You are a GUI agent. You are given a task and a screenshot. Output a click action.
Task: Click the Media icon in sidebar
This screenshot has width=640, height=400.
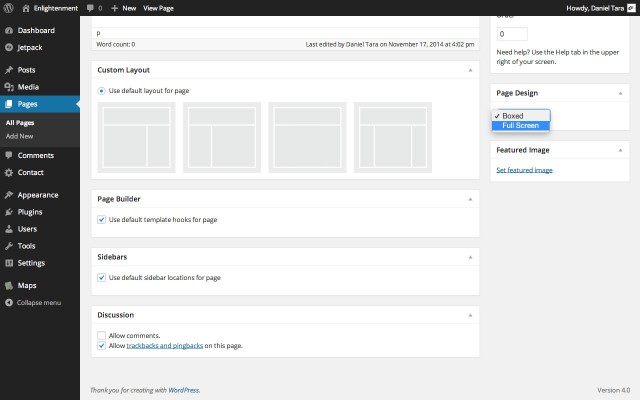point(9,87)
